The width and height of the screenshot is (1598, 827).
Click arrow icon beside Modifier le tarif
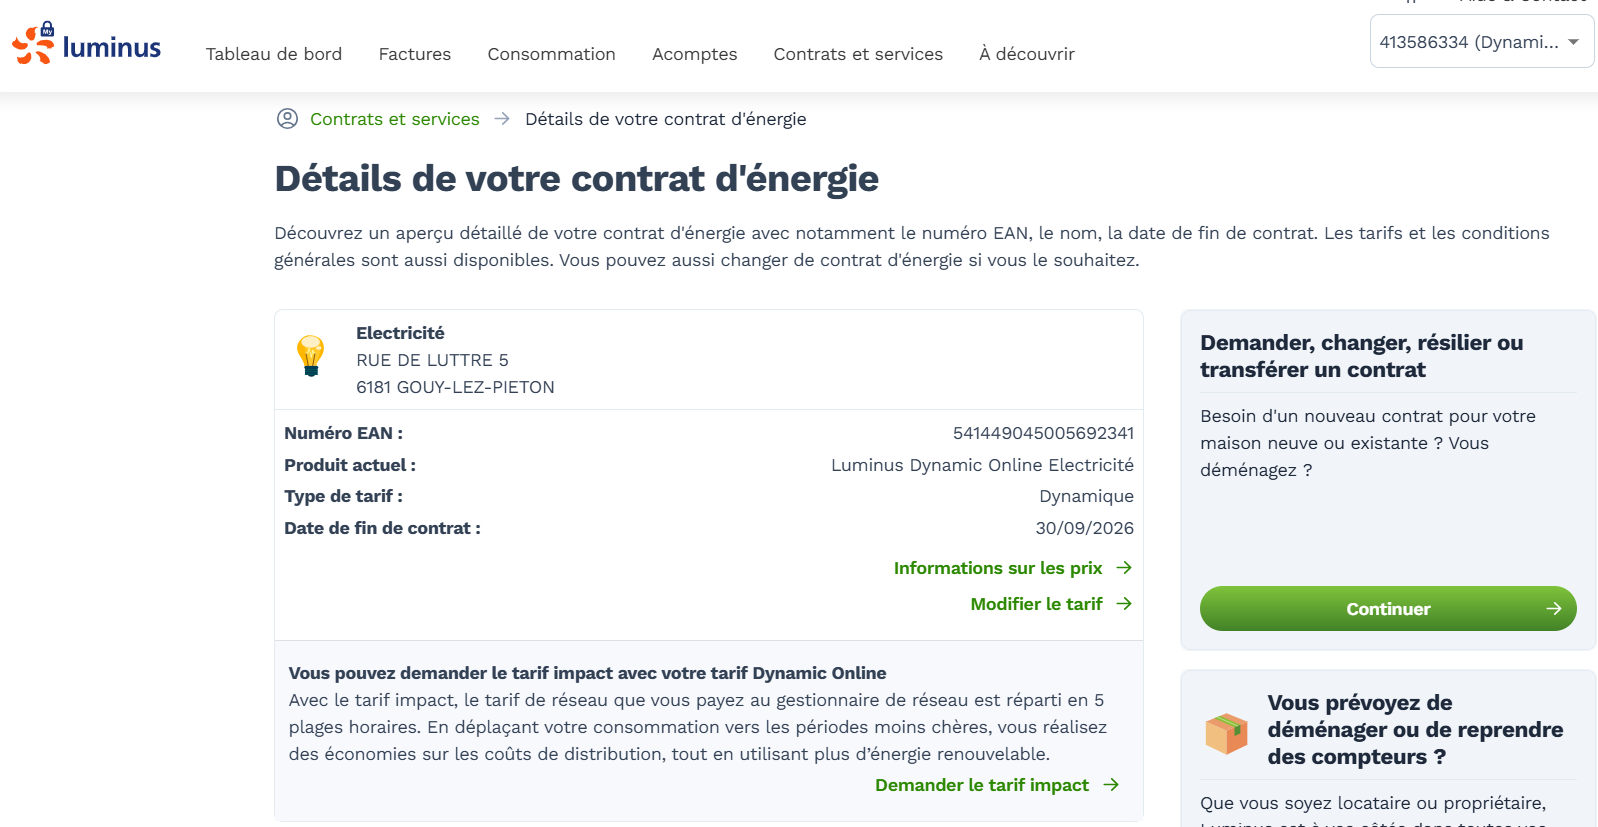click(x=1124, y=604)
